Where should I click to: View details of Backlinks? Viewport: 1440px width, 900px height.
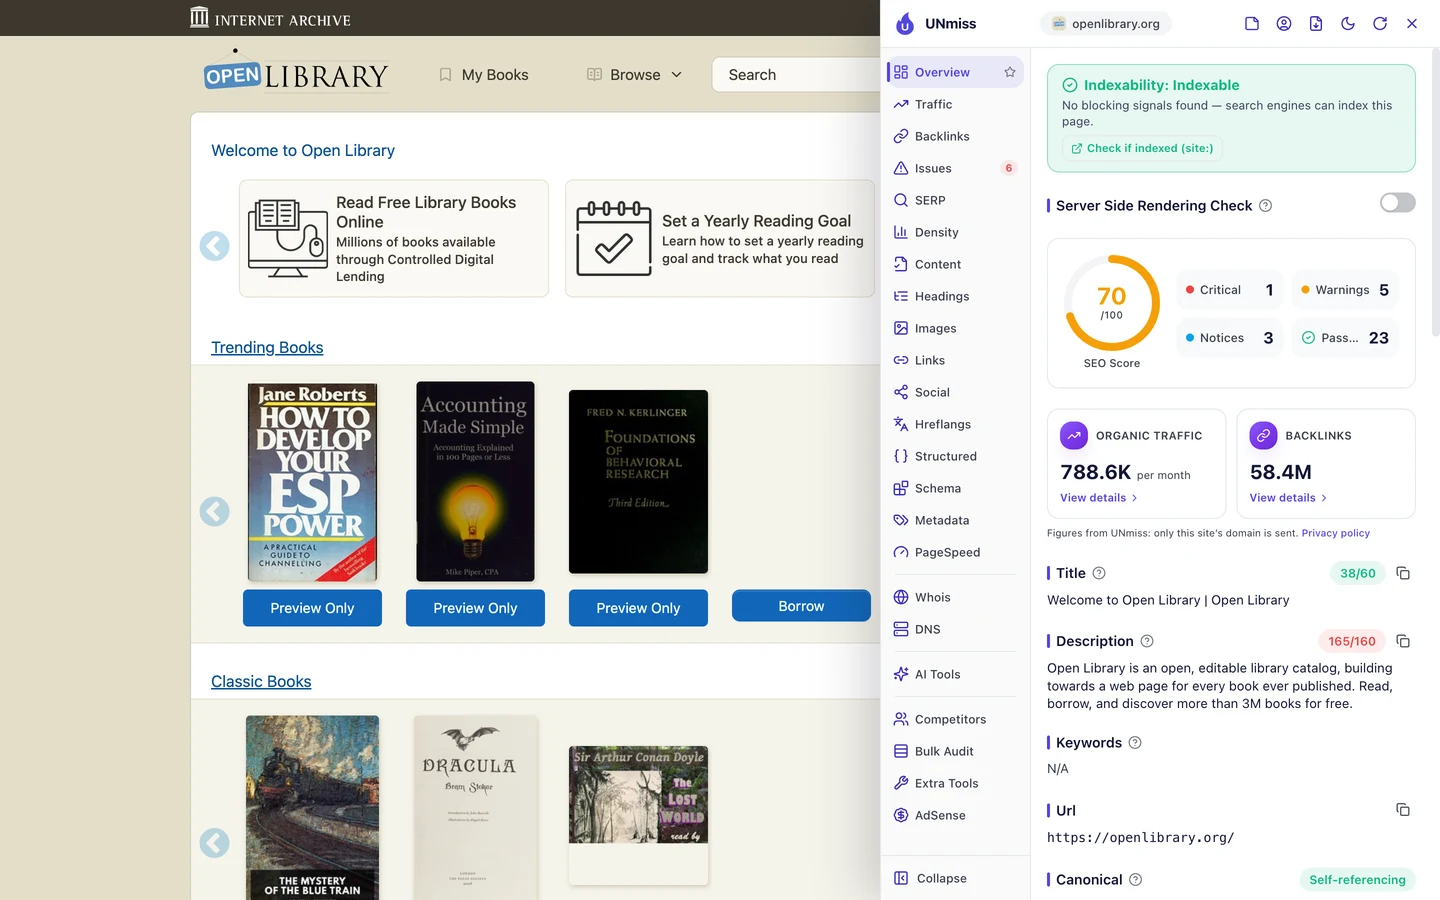tap(1288, 498)
